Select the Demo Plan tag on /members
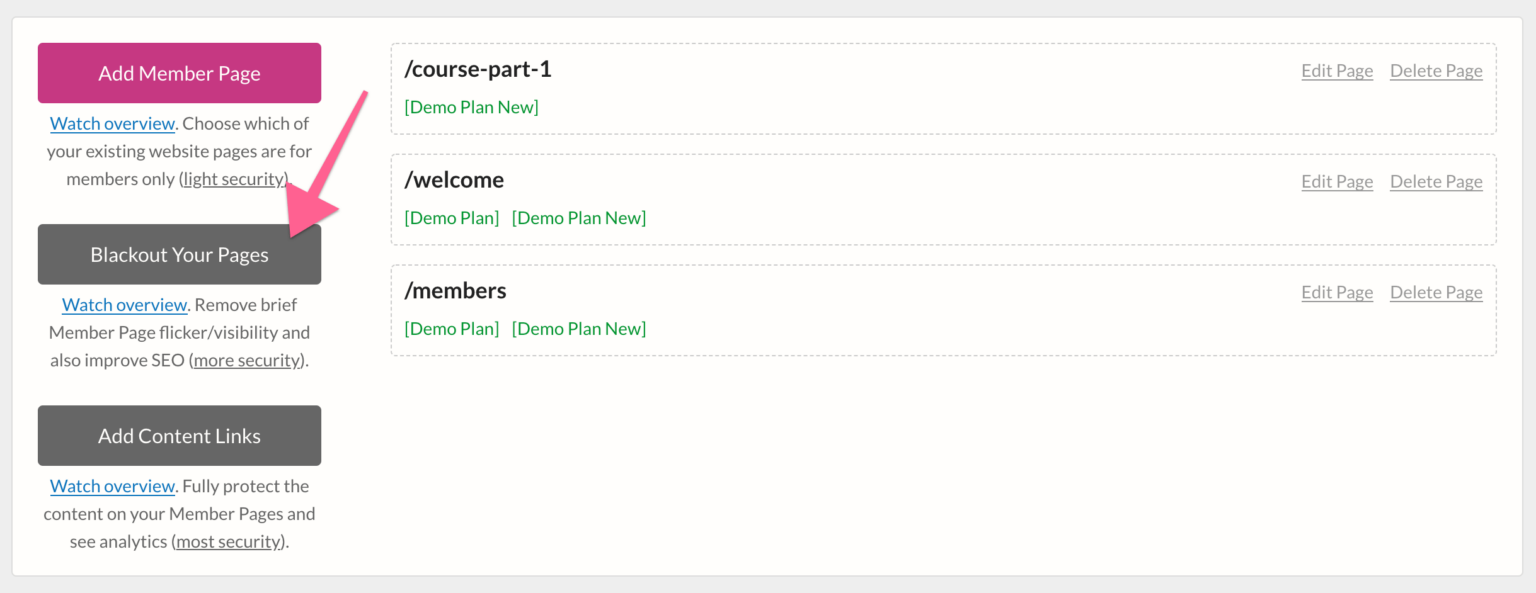 click(452, 328)
